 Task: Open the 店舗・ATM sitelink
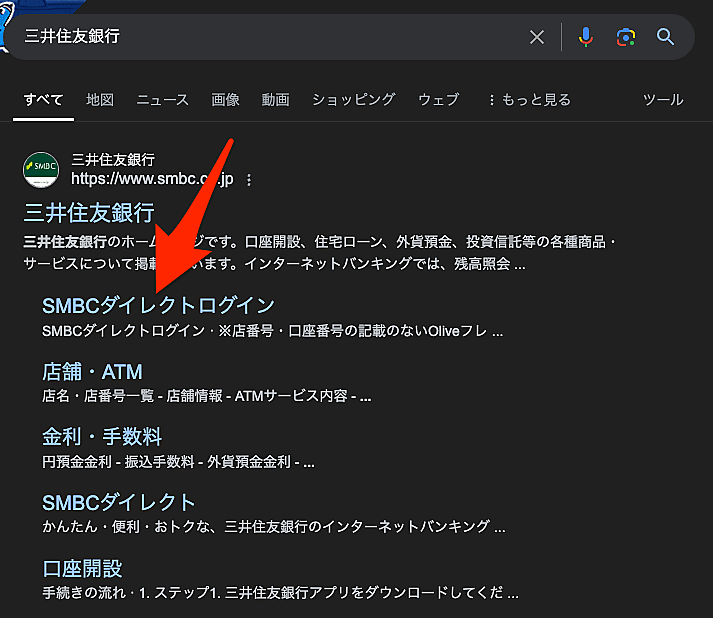click(x=92, y=372)
